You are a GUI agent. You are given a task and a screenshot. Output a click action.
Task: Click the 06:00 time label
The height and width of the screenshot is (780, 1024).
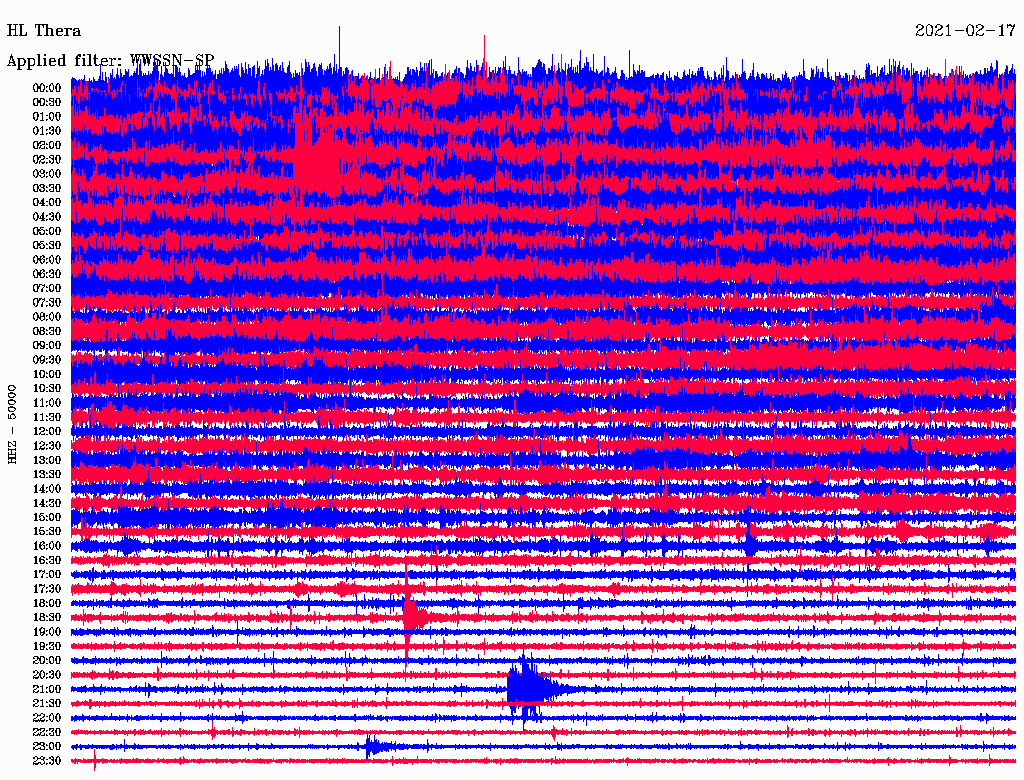pos(47,259)
